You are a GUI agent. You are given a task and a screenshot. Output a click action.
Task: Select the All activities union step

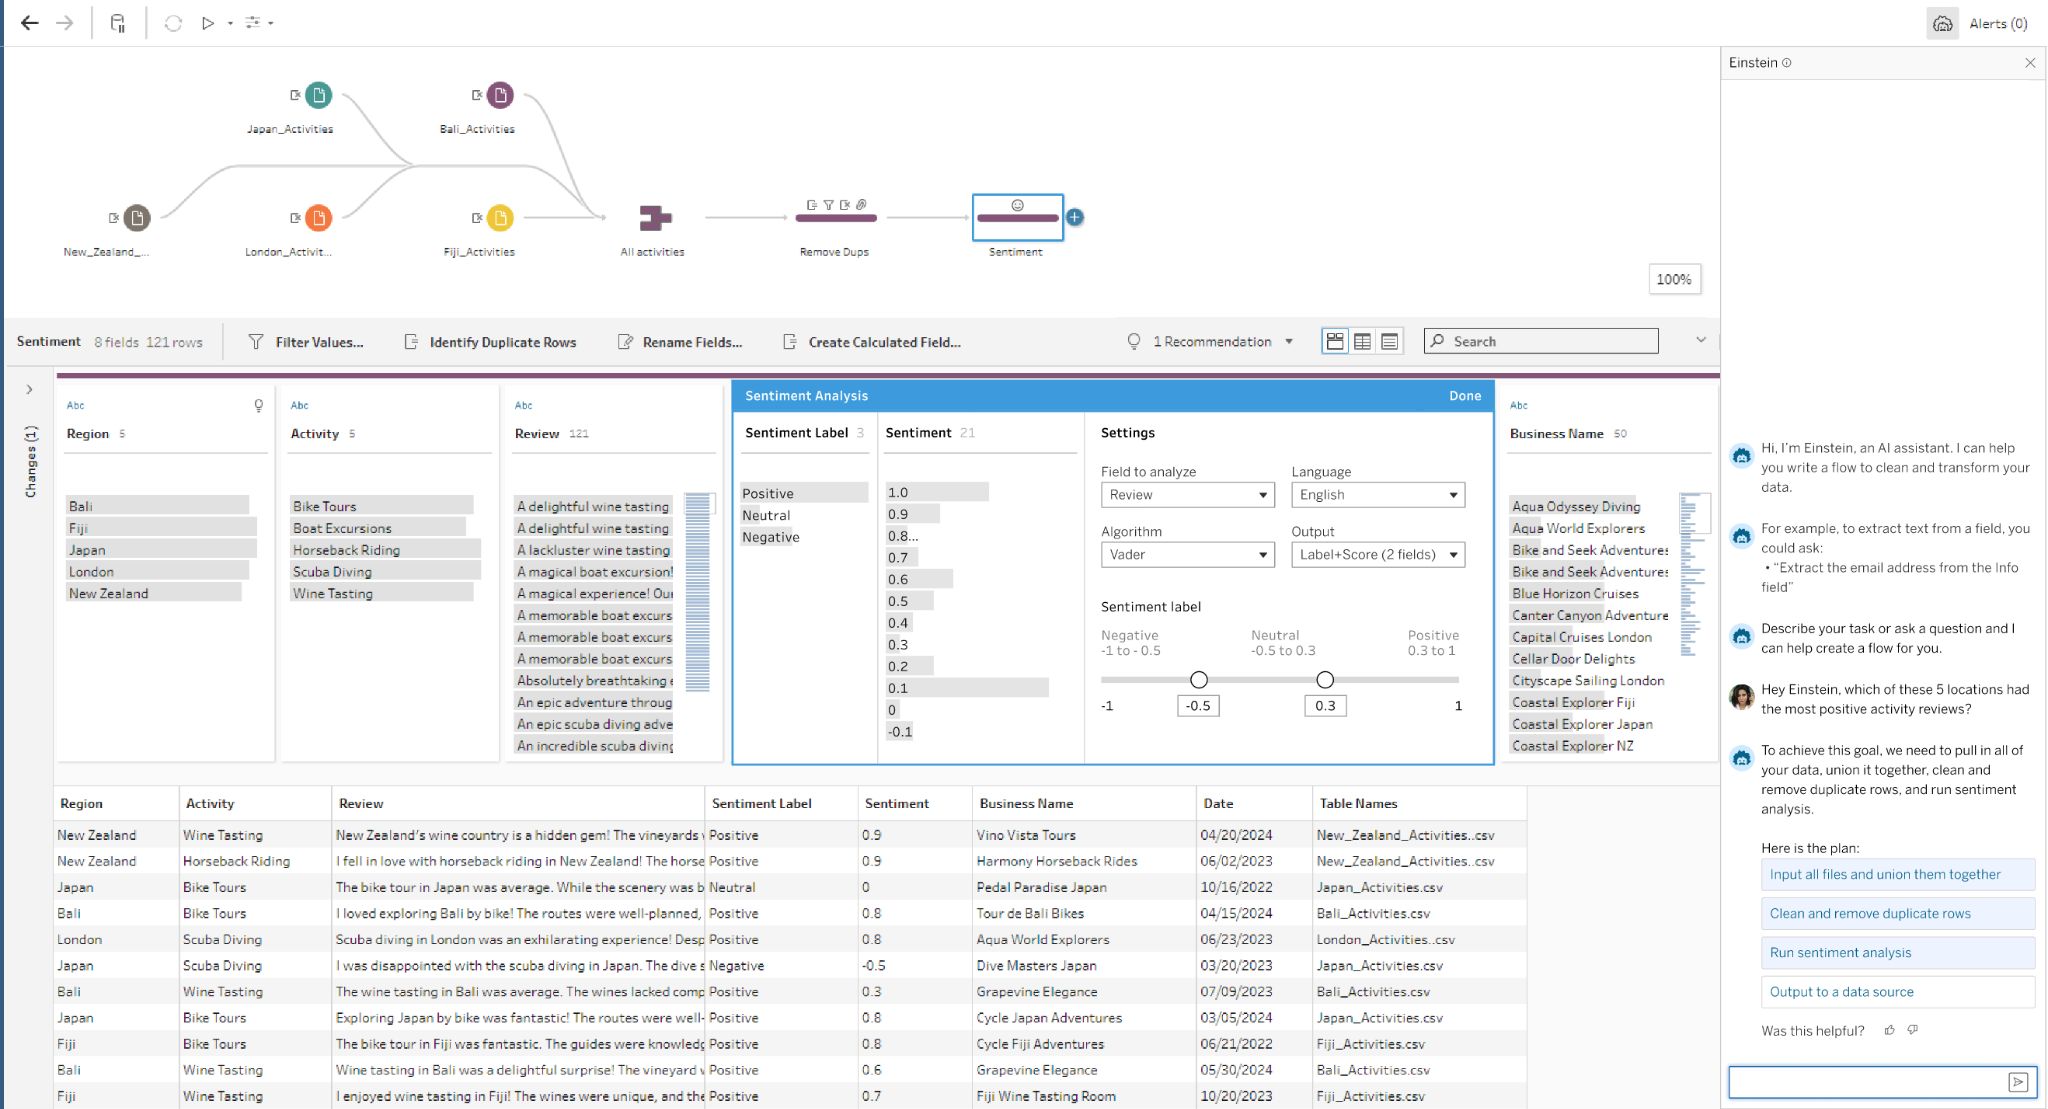point(655,217)
